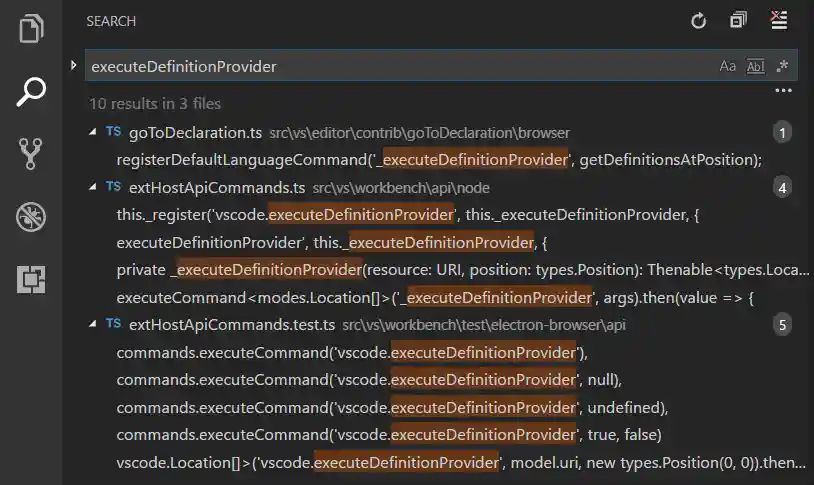The height and width of the screenshot is (485, 814).
Task: Toggle Match Case option
Action: [x=727, y=66]
